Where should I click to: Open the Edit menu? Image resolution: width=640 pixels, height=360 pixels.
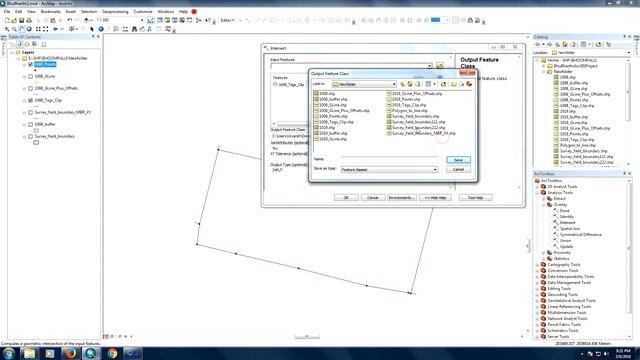18,11
